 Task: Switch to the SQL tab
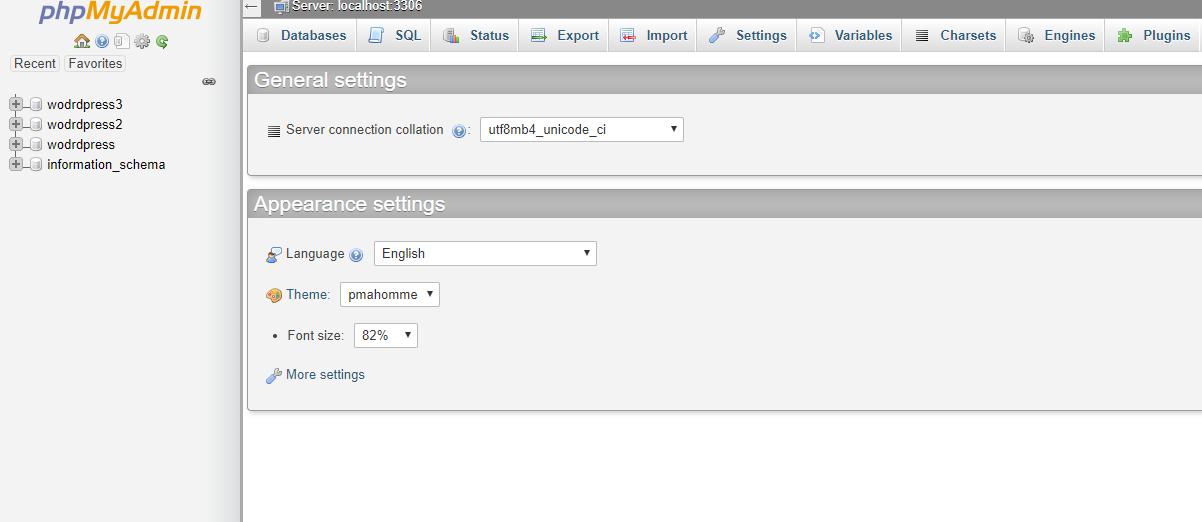tap(394, 35)
